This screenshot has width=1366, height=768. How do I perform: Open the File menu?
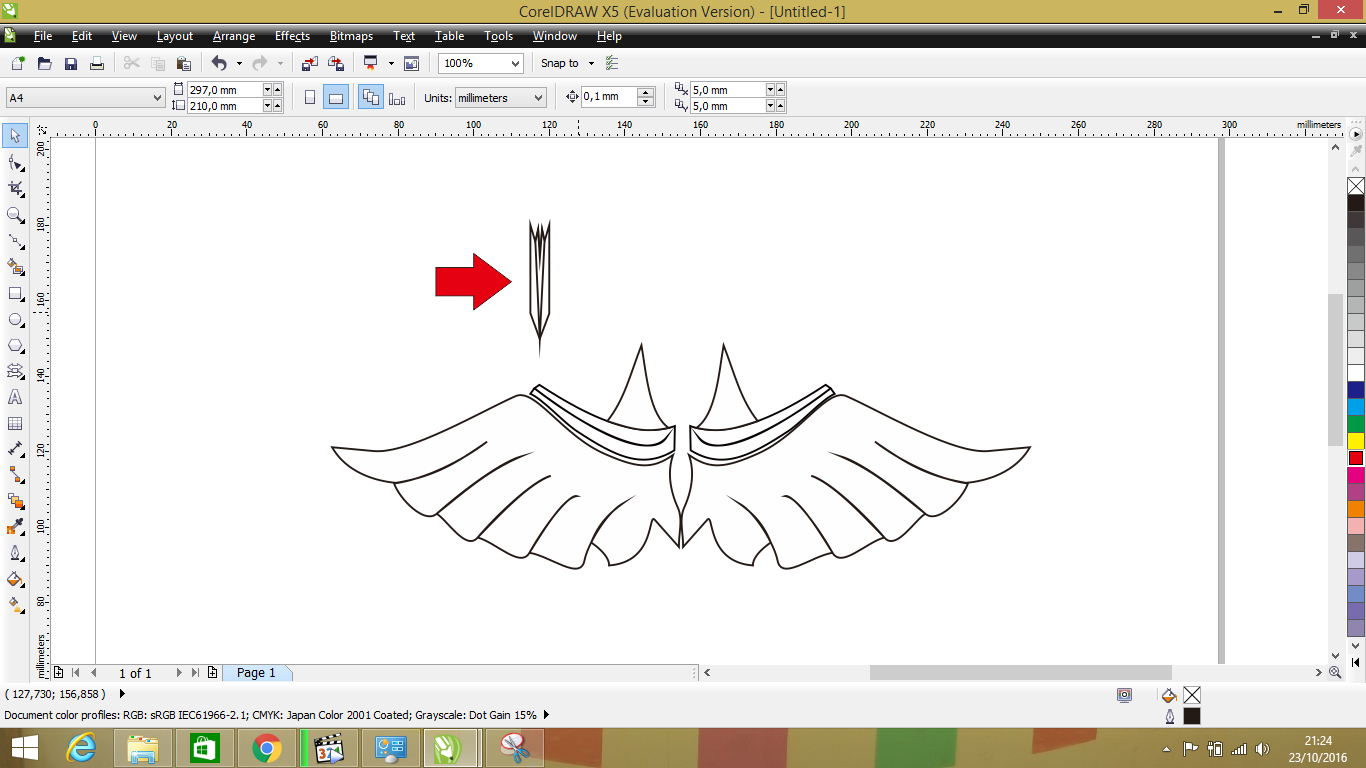click(x=43, y=36)
